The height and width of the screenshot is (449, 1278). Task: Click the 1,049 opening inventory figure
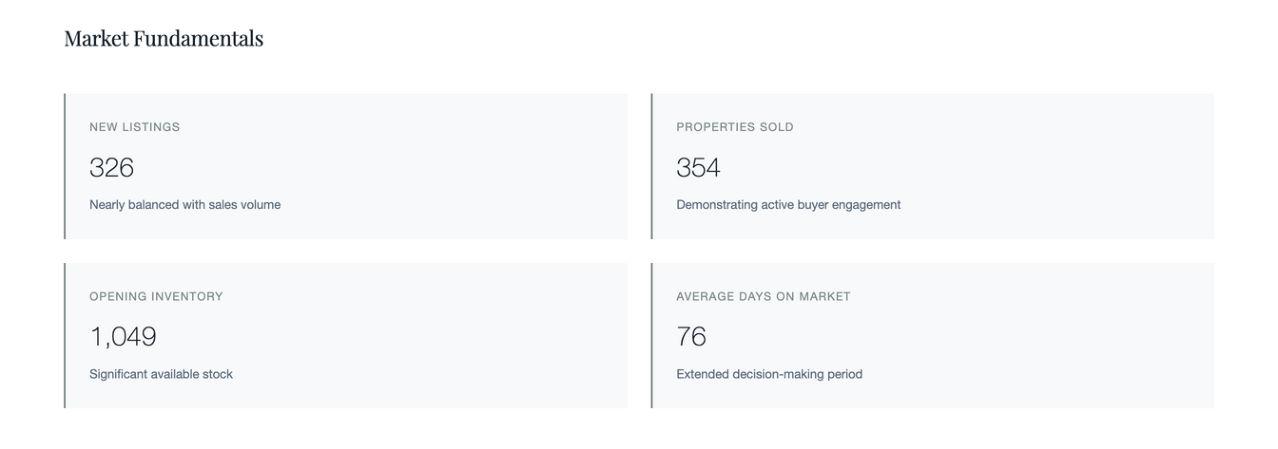[123, 337]
